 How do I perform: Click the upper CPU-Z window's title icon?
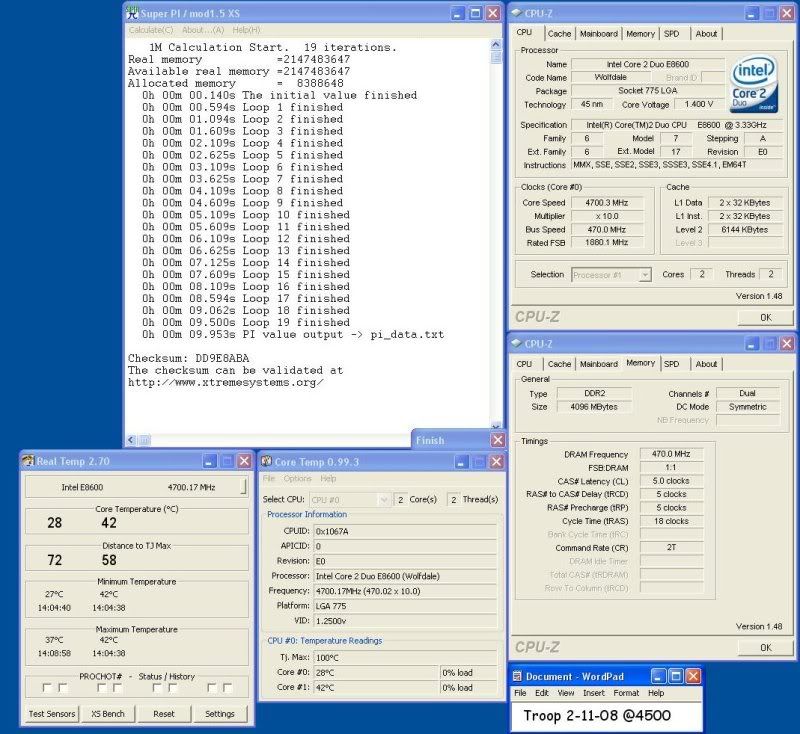[517, 13]
